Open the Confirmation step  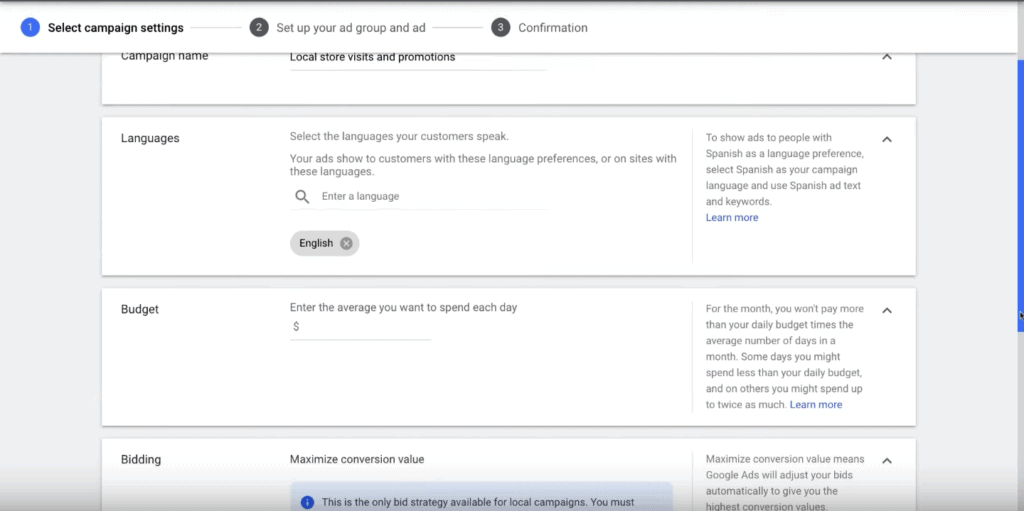(552, 27)
